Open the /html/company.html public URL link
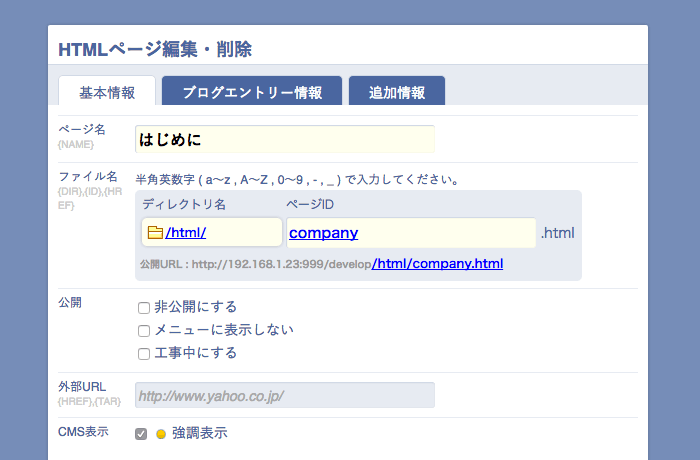The image size is (700, 460). tap(437, 264)
